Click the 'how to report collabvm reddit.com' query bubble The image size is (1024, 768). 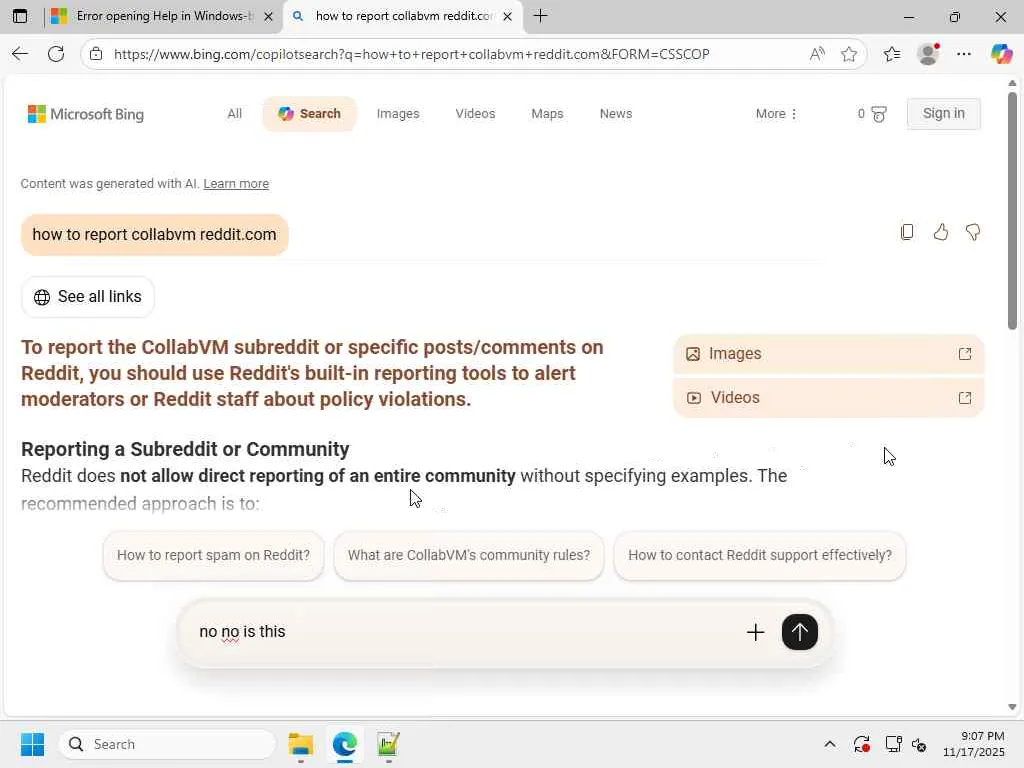click(155, 234)
